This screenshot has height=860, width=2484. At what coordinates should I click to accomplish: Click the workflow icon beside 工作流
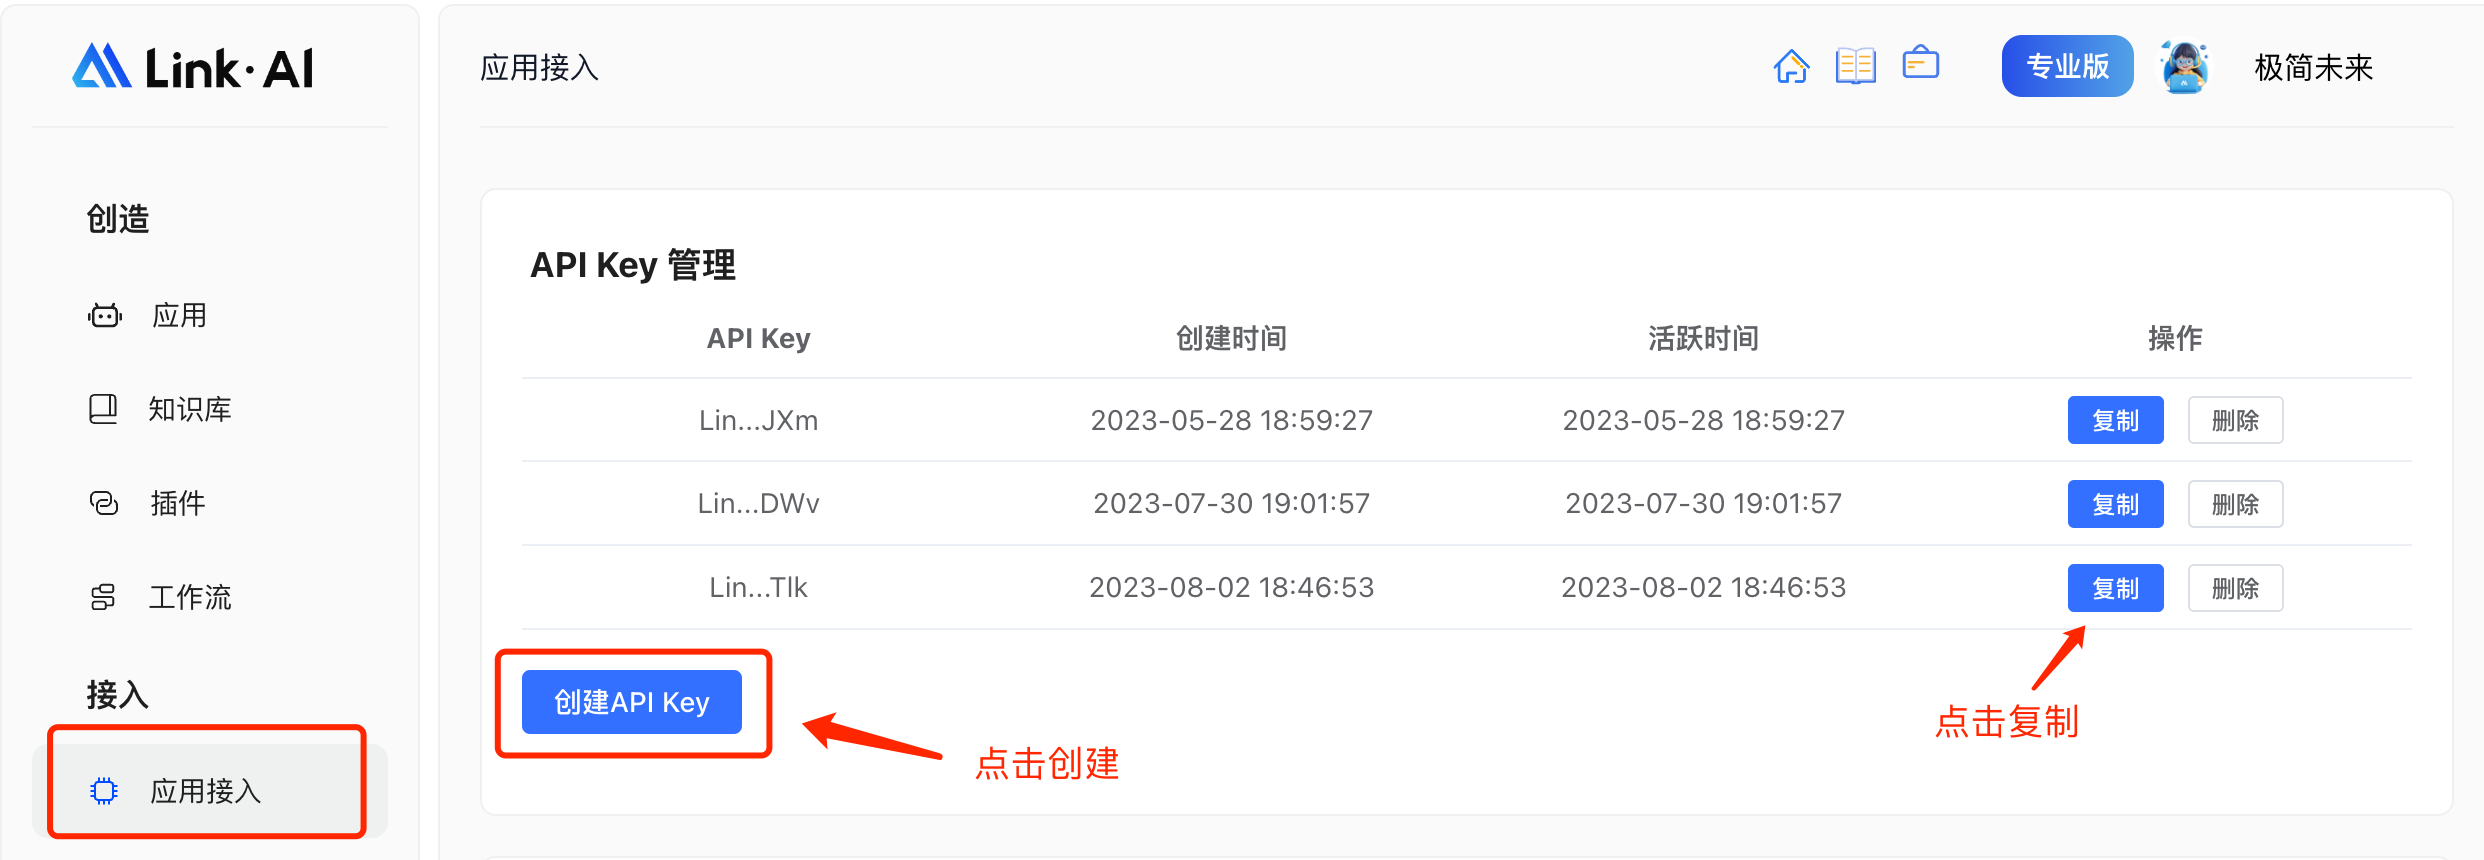tap(103, 597)
